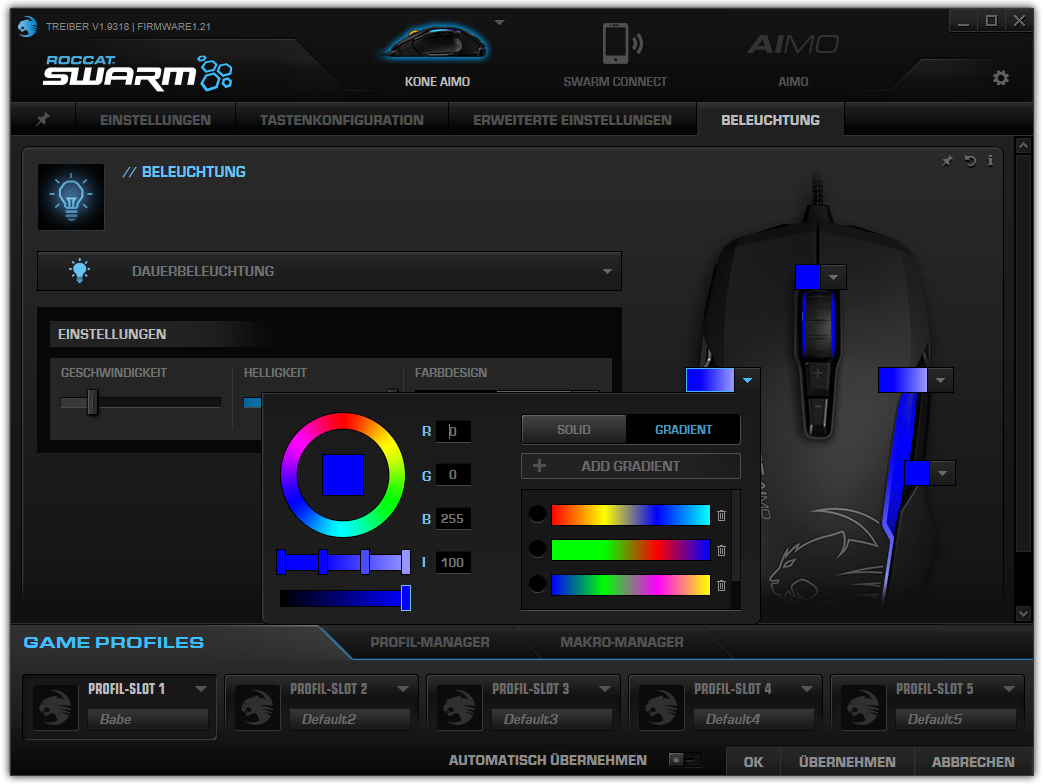Toggle Automatisch Übernehmen switch
Image resolution: width=1044 pixels, height=784 pixels.
click(x=685, y=761)
